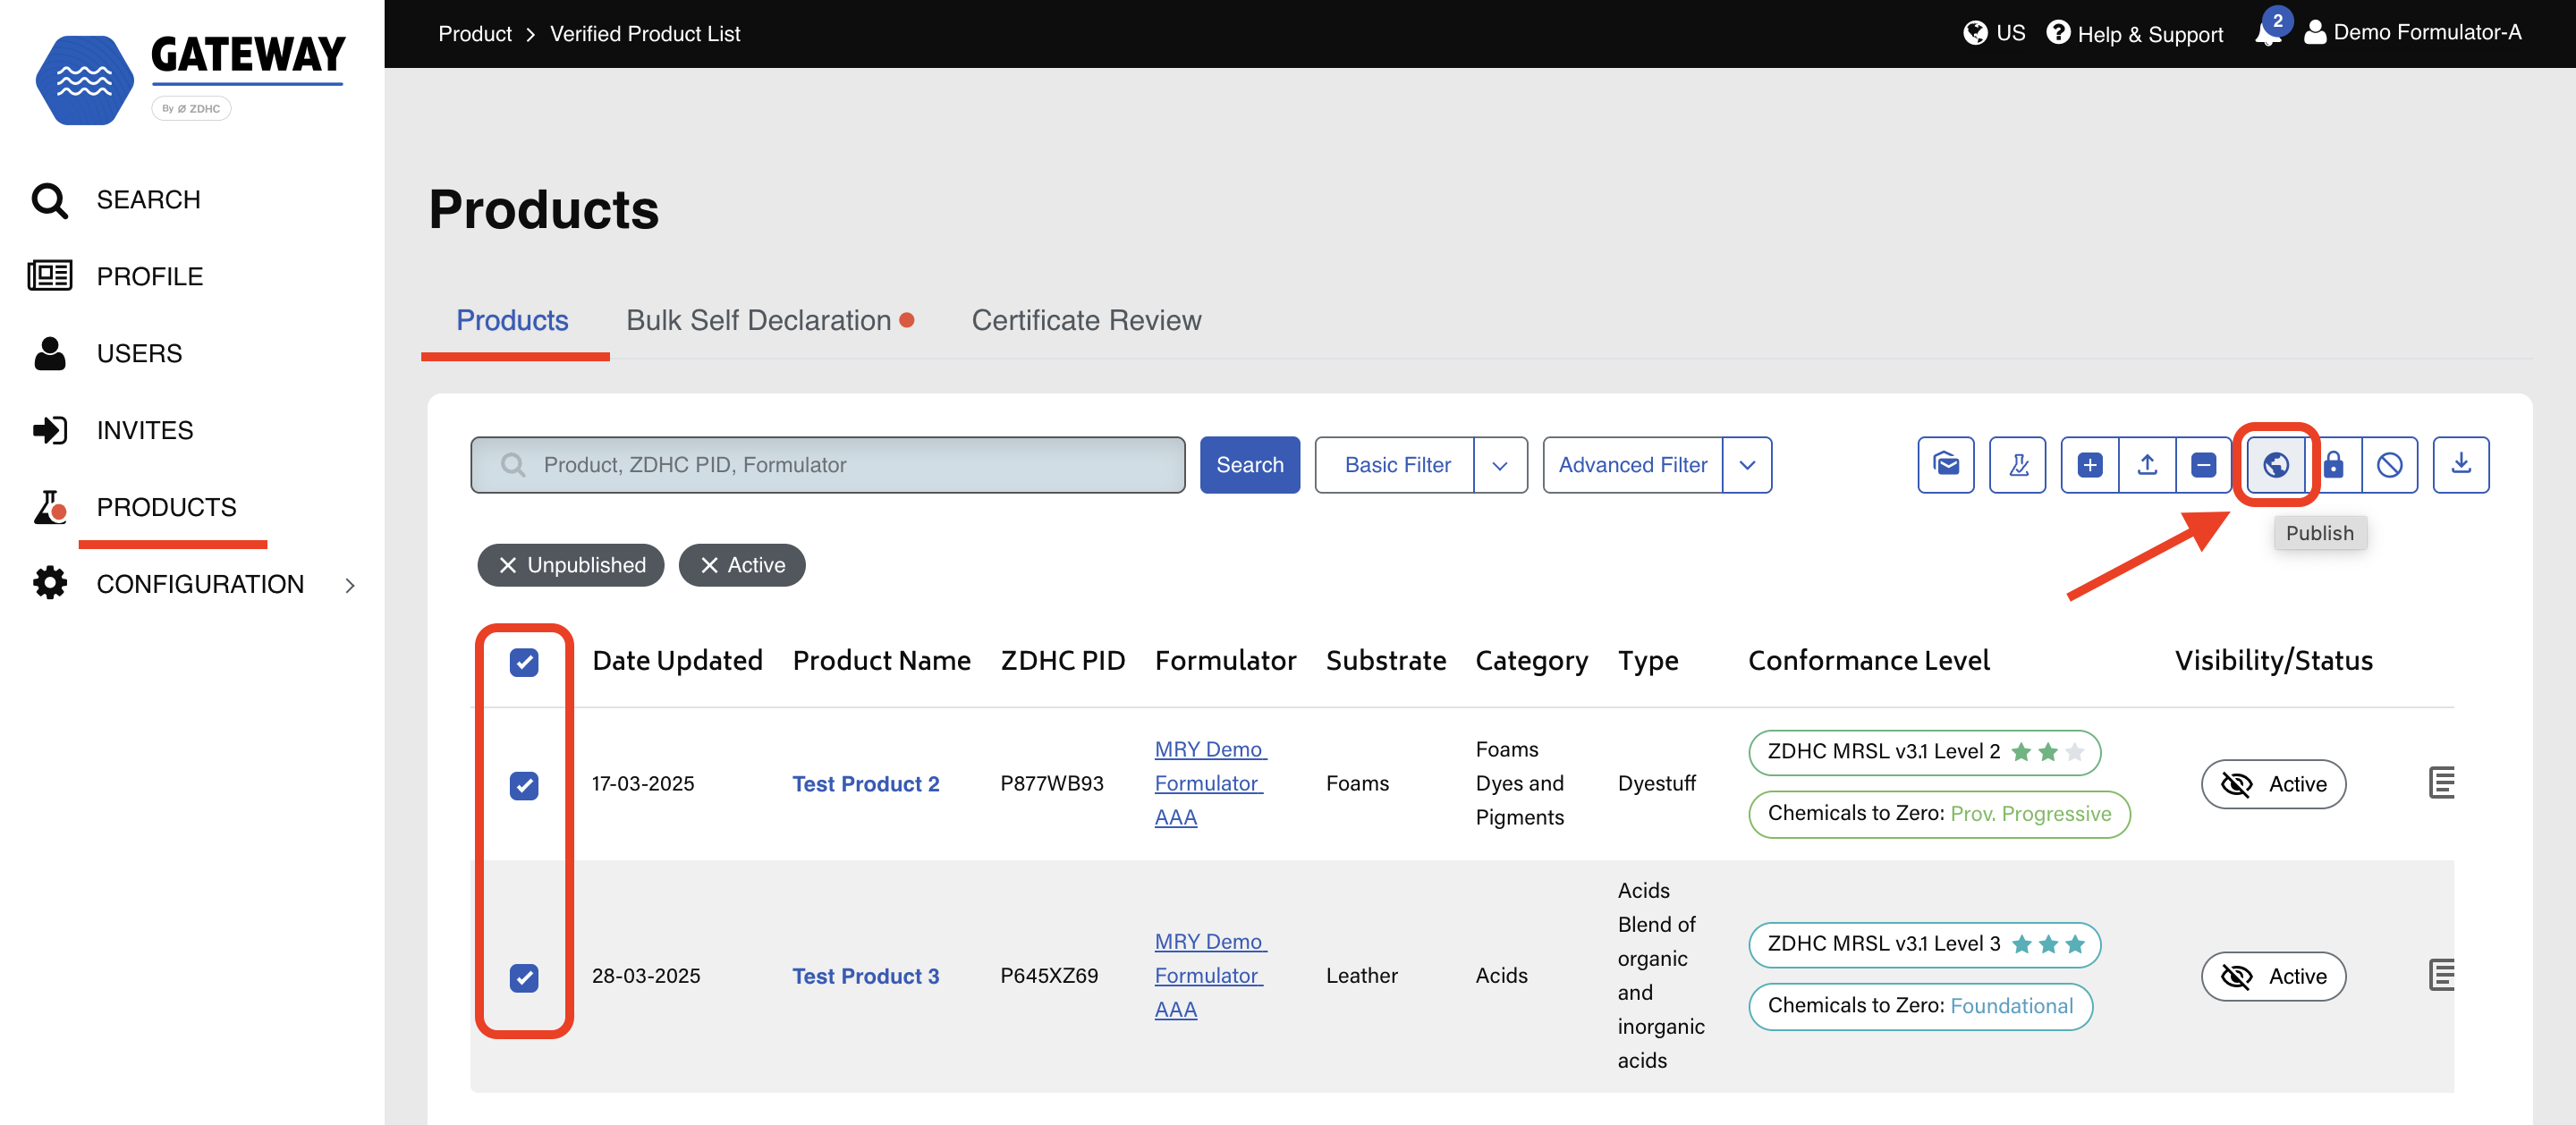Open the notifications bell icon
Image resolution: width=2576 pixels, height=1125 pixels.
point(2268,33)
